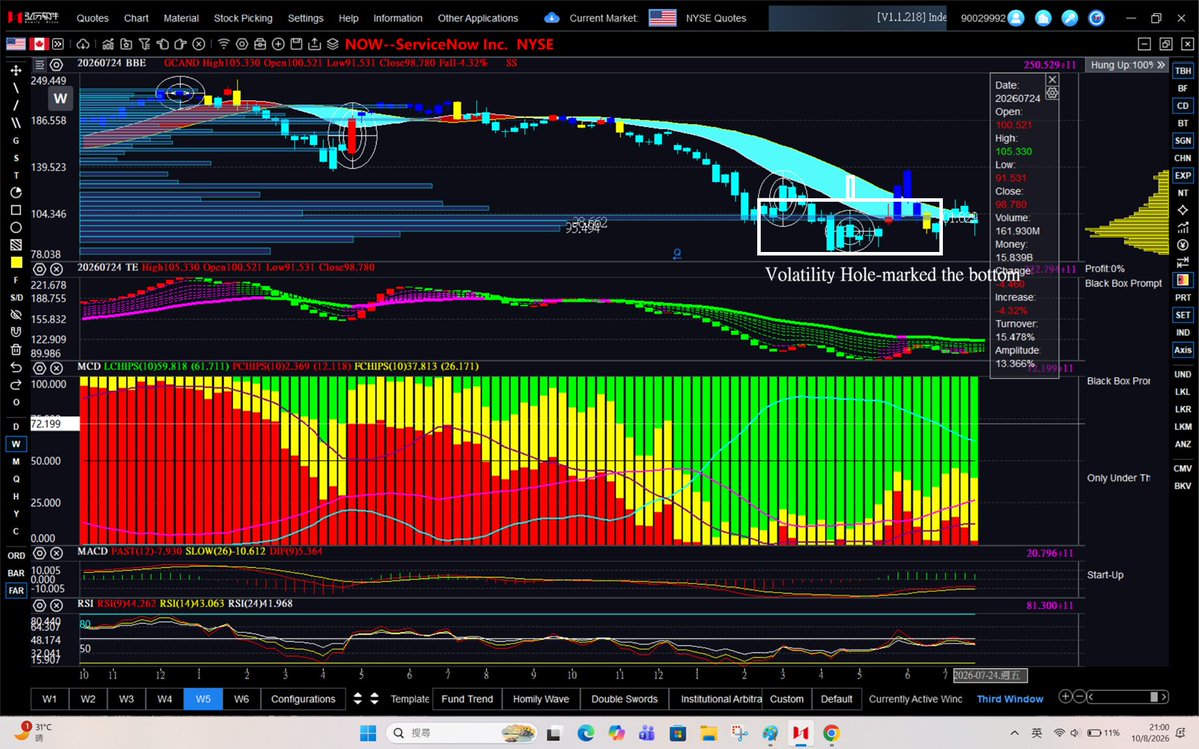Click the upload share toolbar icon

click(314, 44)
